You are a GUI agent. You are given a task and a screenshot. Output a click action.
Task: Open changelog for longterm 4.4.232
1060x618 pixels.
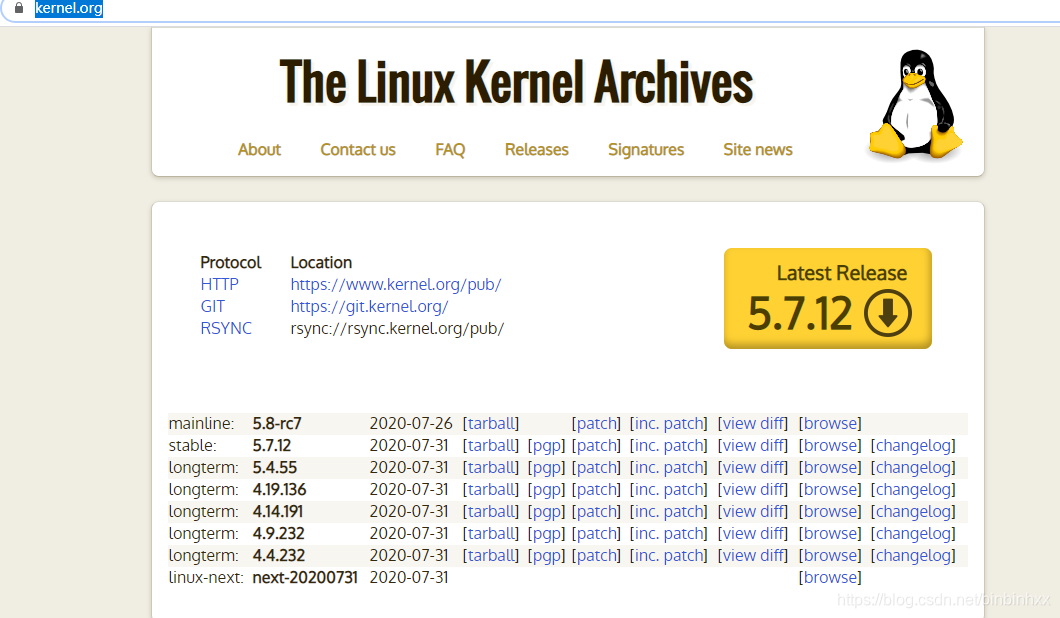point(913,555)
